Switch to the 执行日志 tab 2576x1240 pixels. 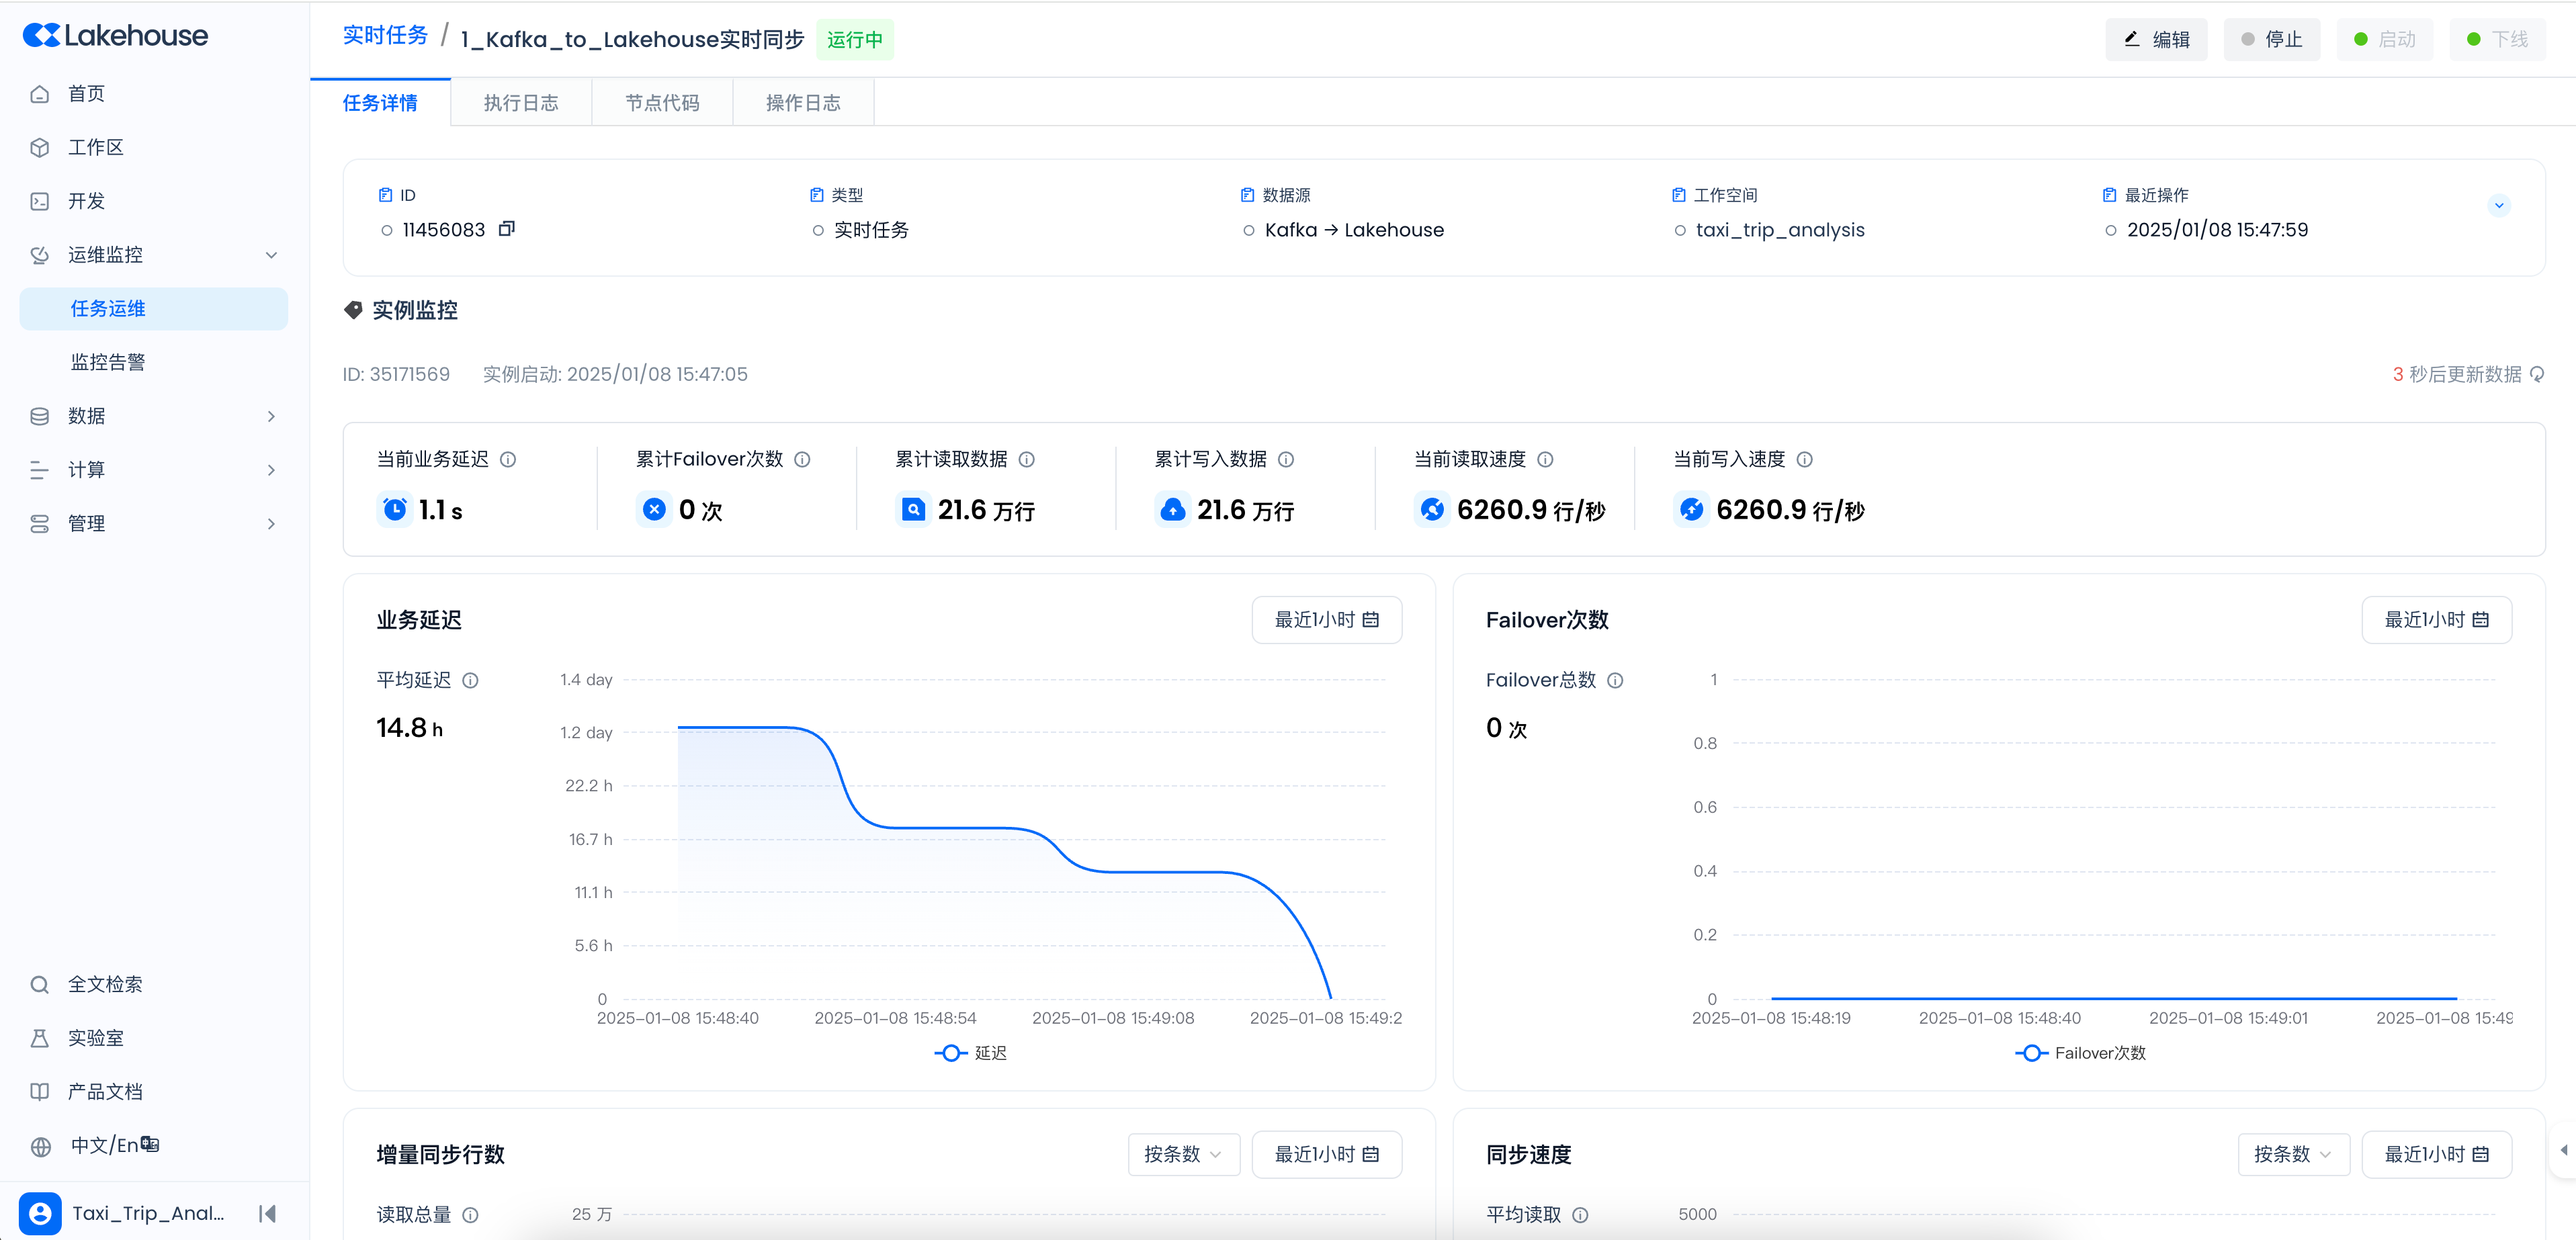(x=521, y=103)
